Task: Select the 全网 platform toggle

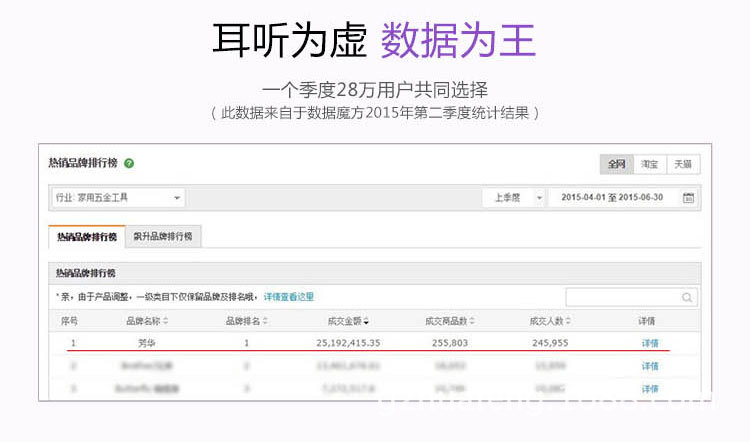Action: click(616, 164)
